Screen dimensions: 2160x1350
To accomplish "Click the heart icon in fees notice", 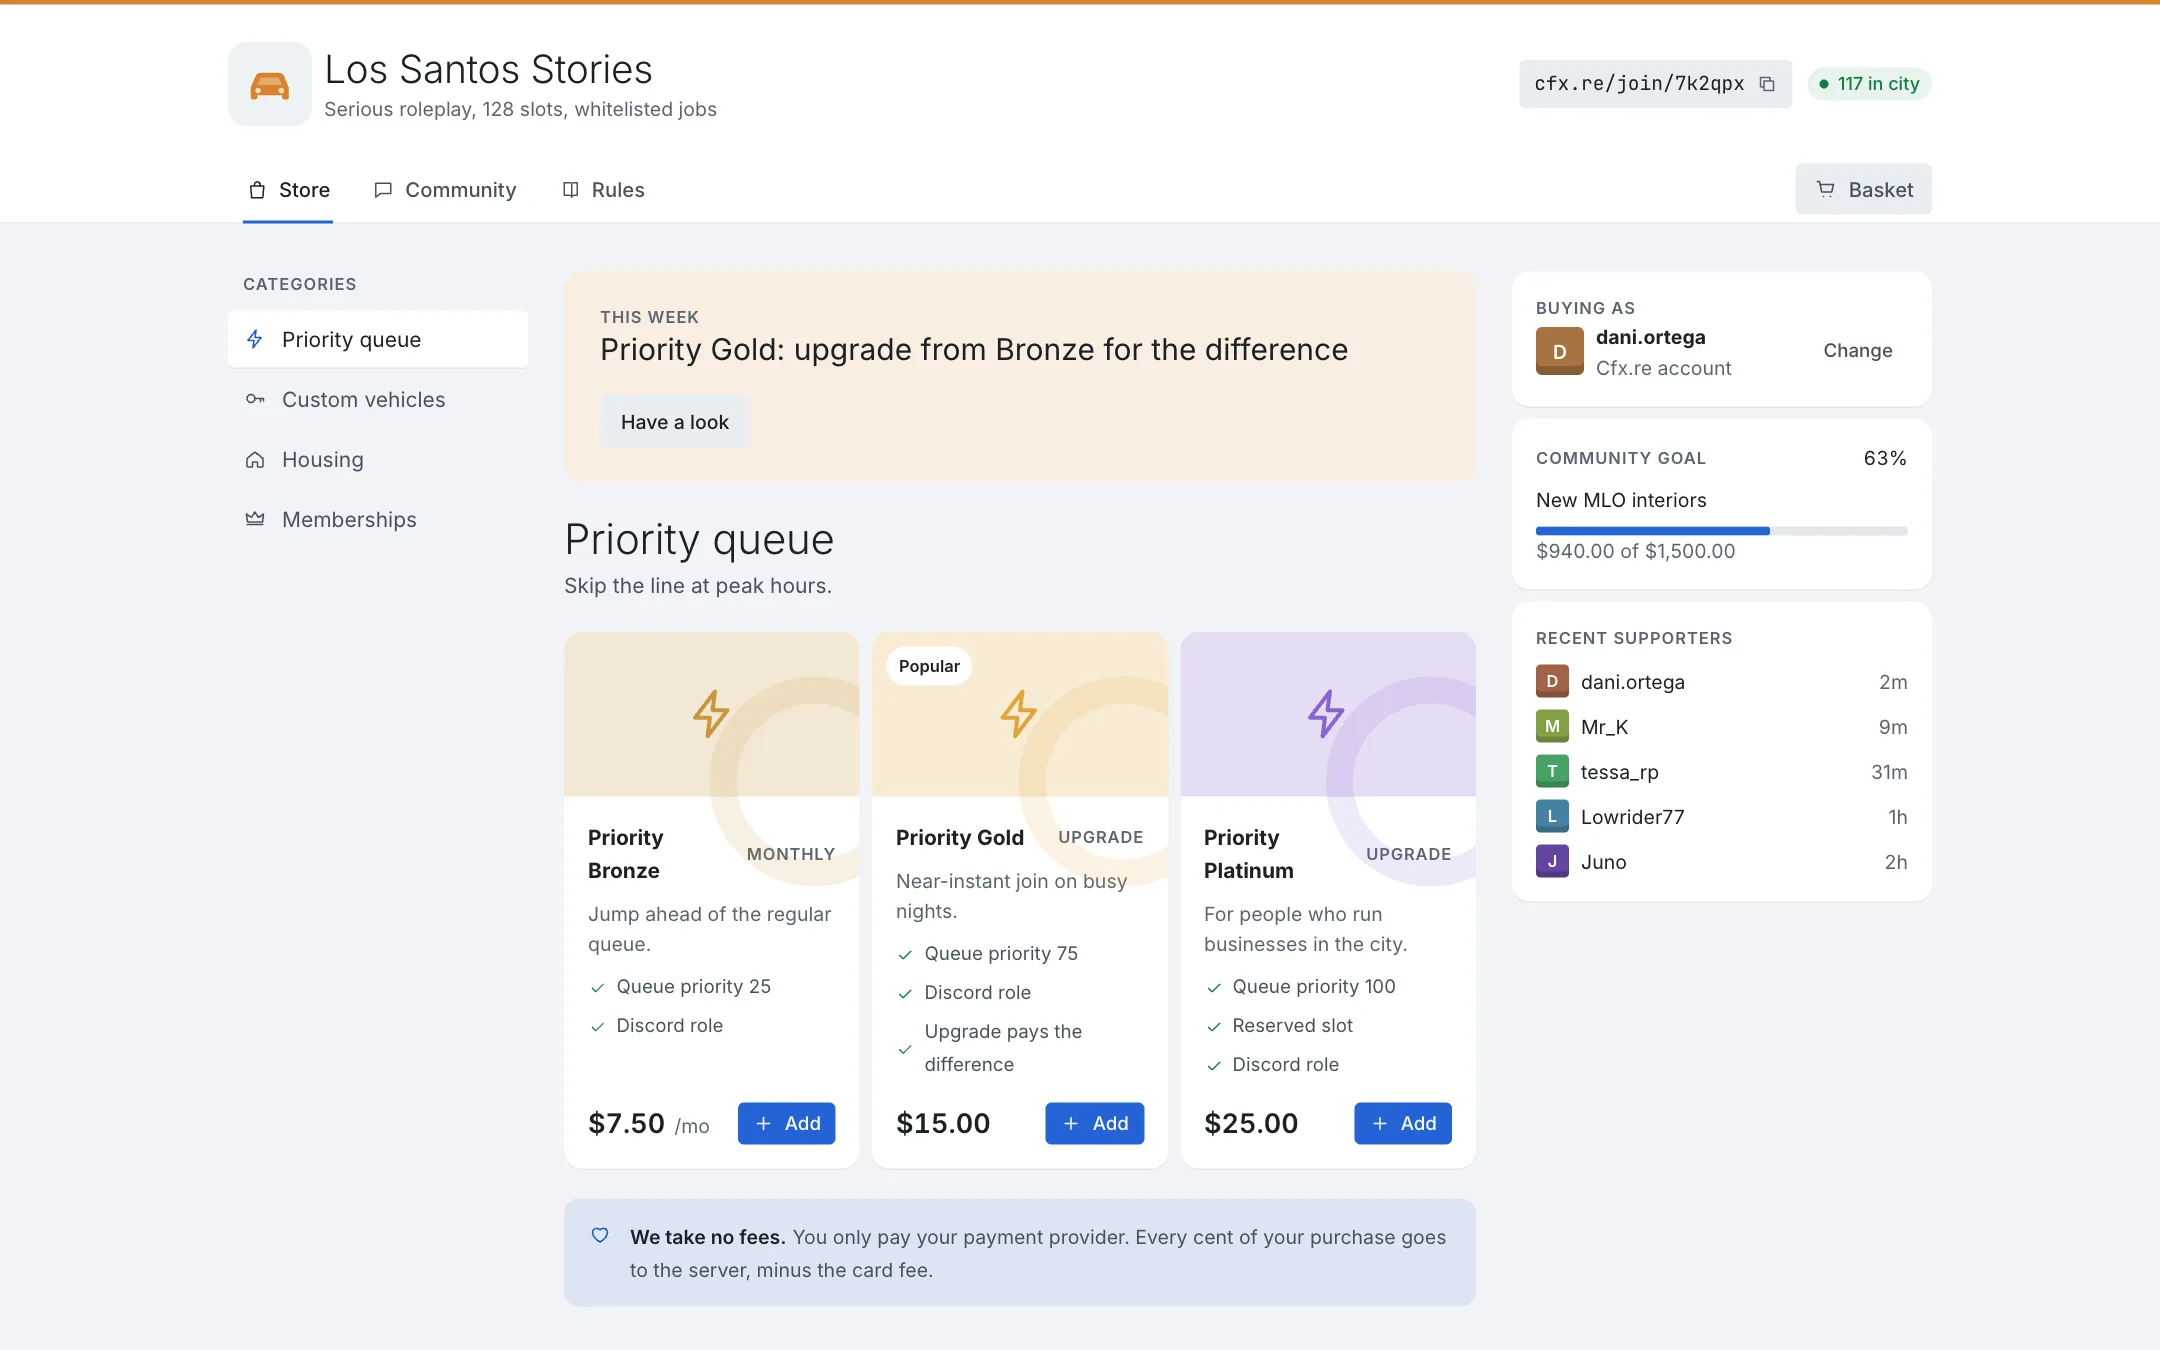I will (x=600, y=1236).
